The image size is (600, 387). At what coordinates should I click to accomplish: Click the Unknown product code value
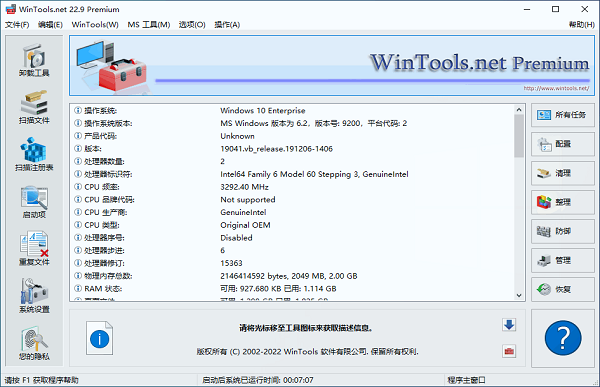coord(237,136)
